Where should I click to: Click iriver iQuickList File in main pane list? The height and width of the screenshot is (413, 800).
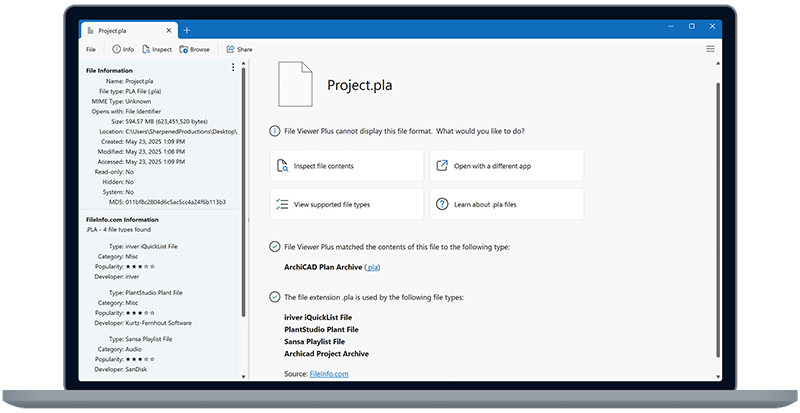(318, 317)
